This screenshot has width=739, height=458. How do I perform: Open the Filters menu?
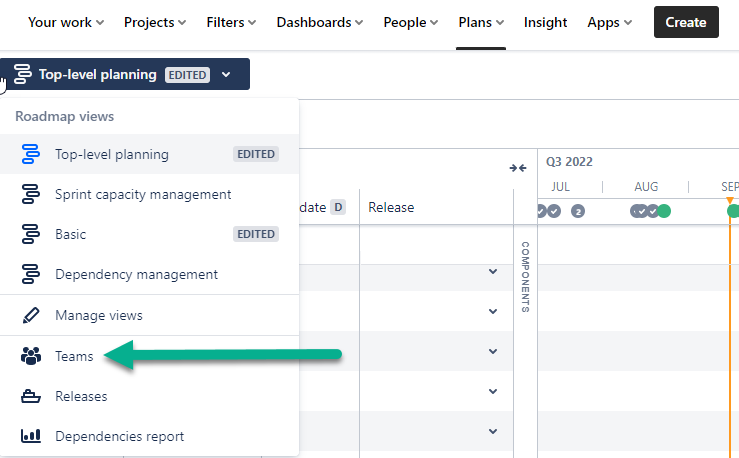point(230,22)
